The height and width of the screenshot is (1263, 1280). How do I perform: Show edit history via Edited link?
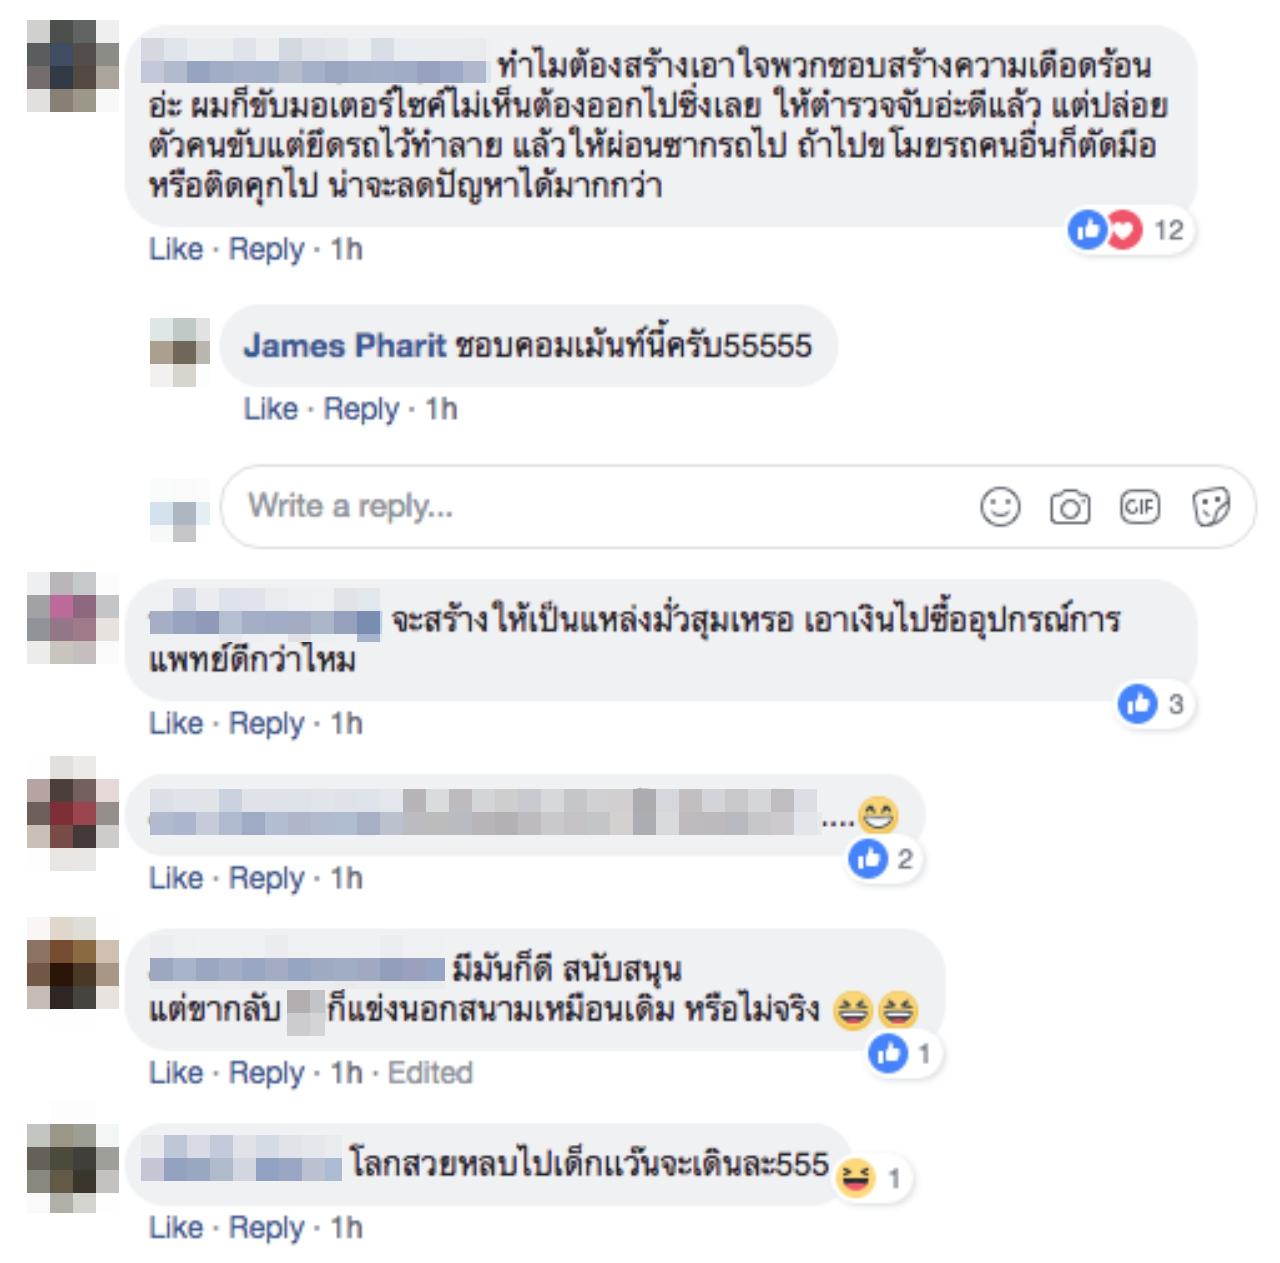[430, 1073]
